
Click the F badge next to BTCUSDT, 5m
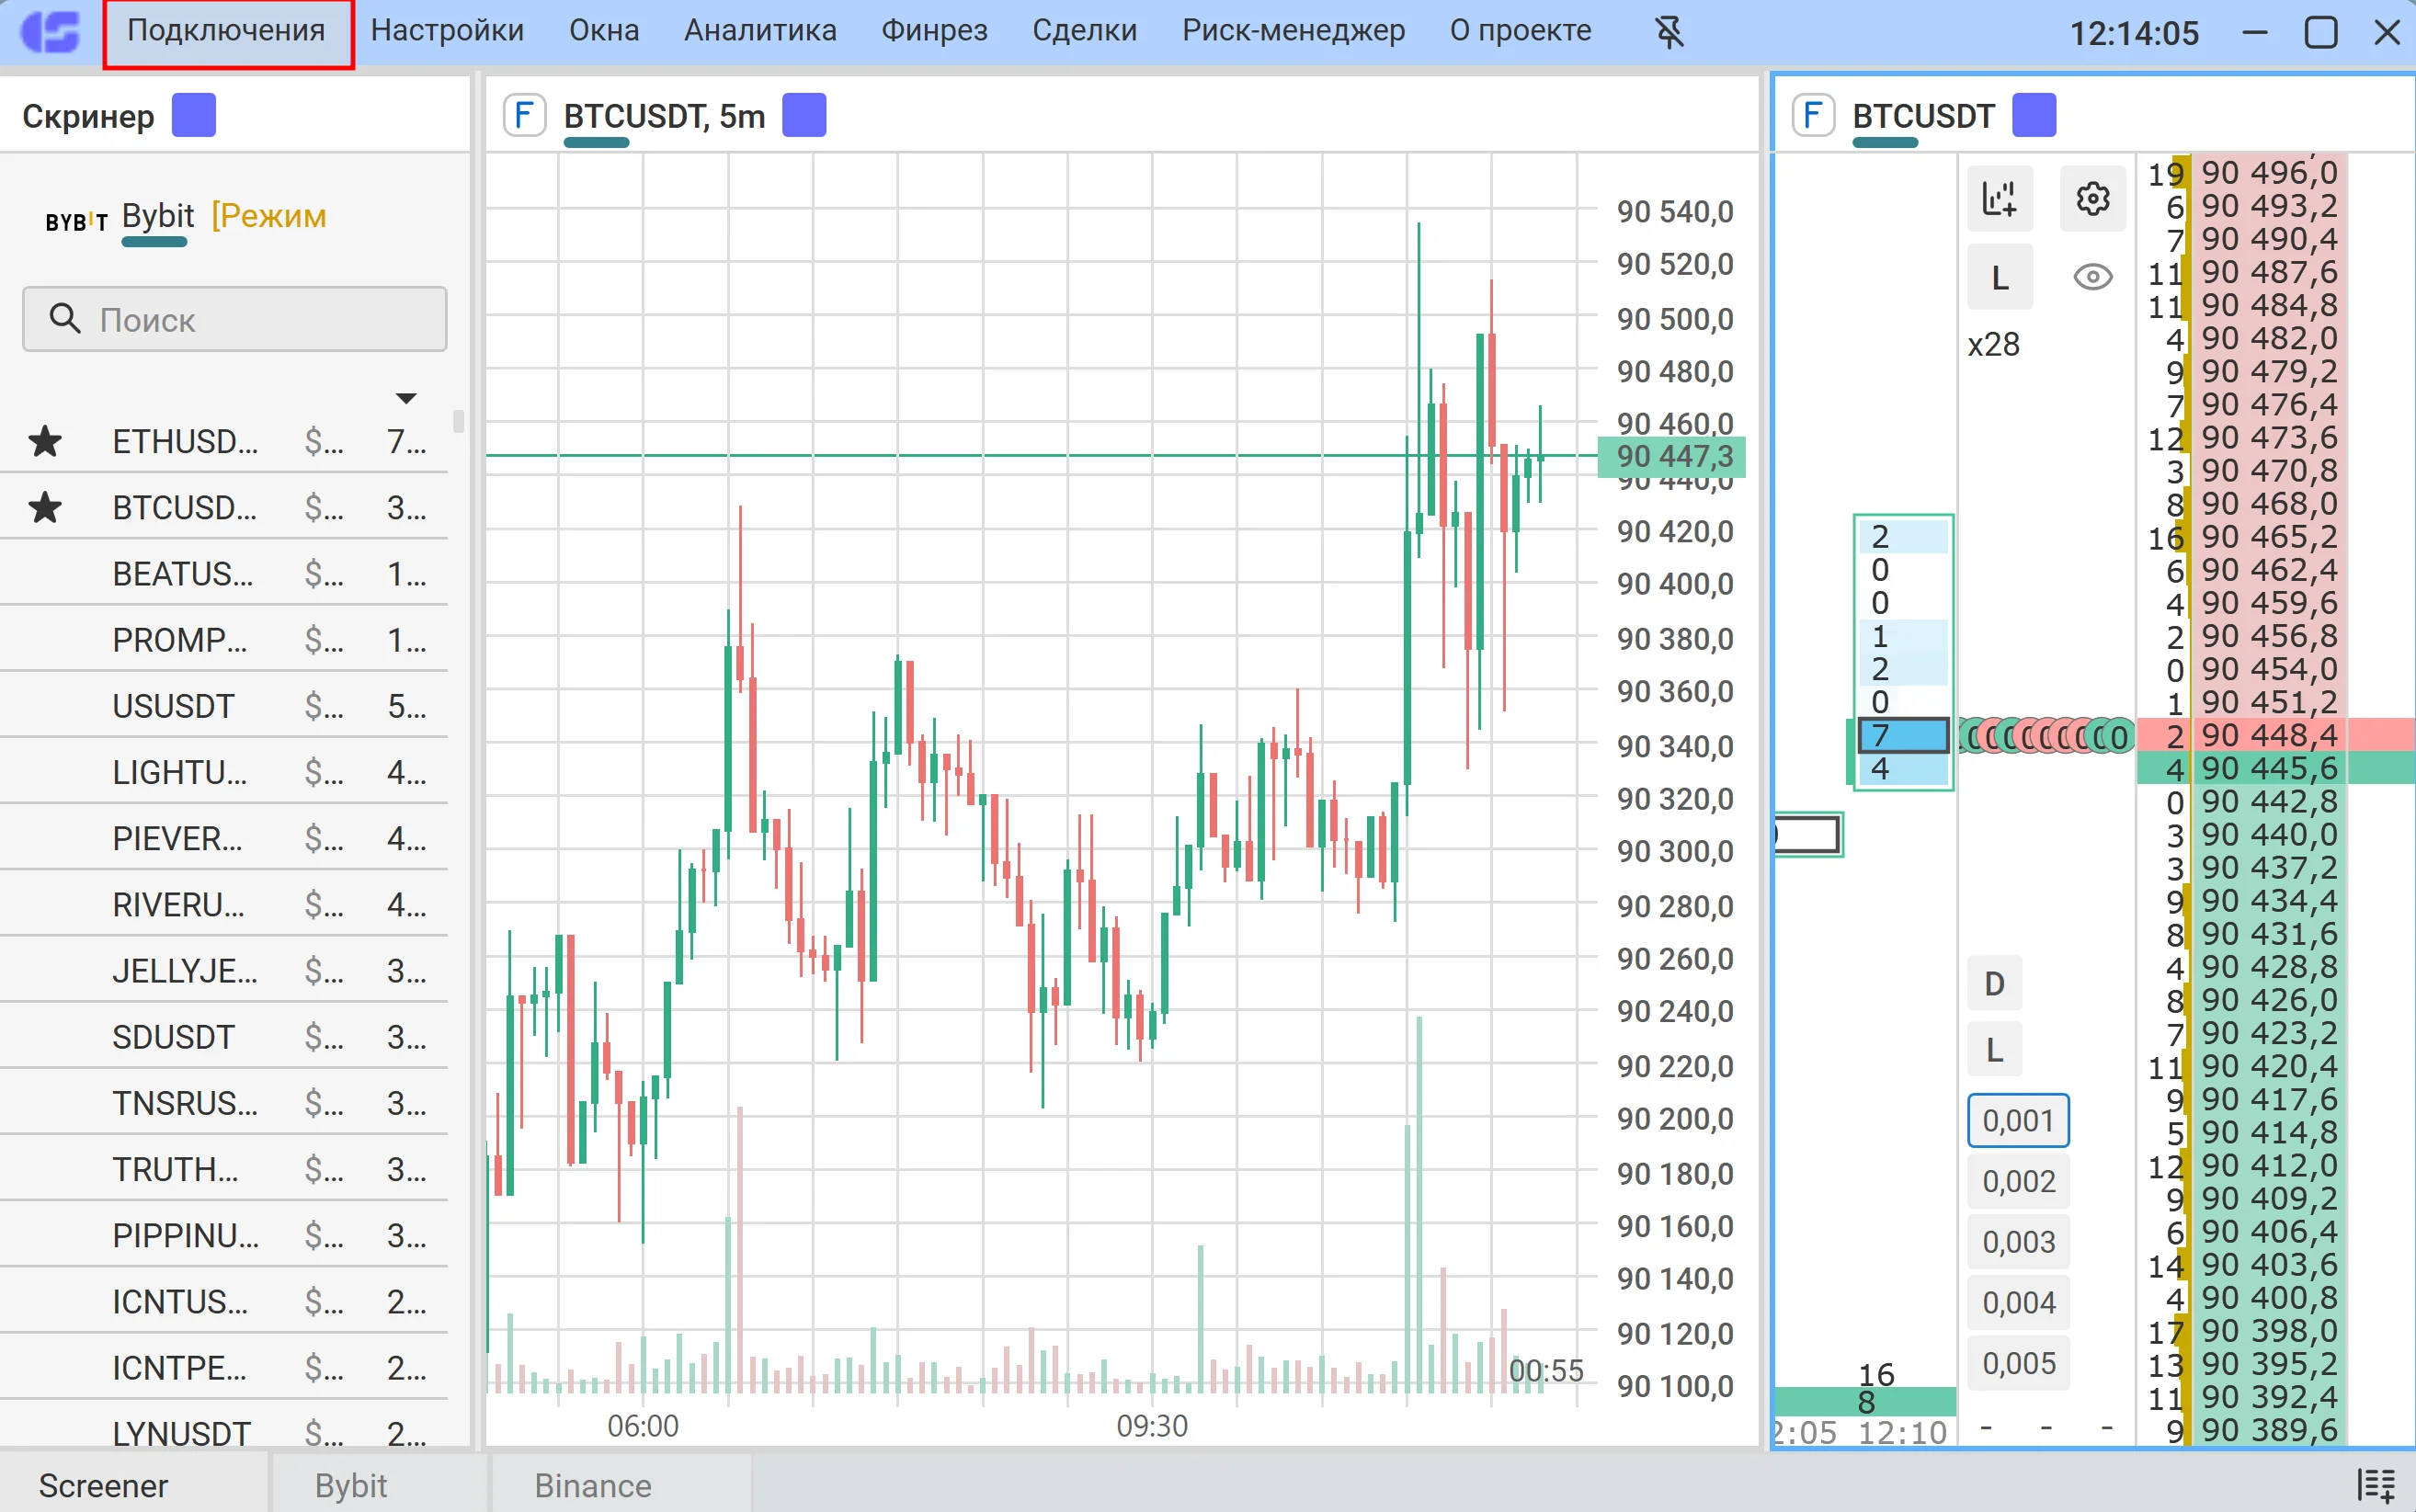point(523,116)
